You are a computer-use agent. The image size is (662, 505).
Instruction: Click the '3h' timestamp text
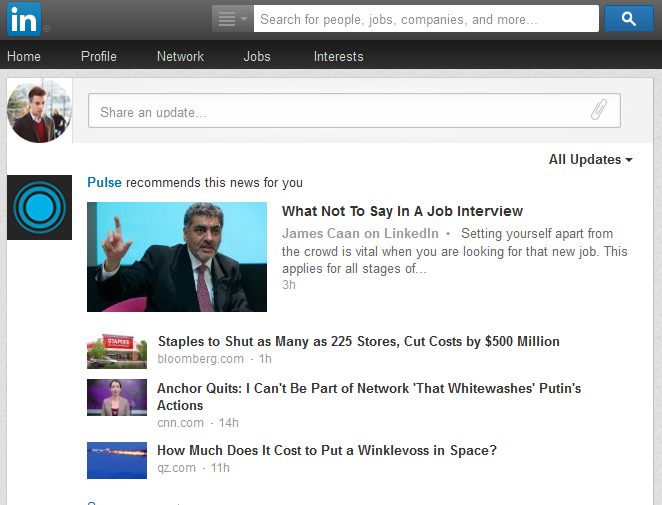(x=289, y=285)
